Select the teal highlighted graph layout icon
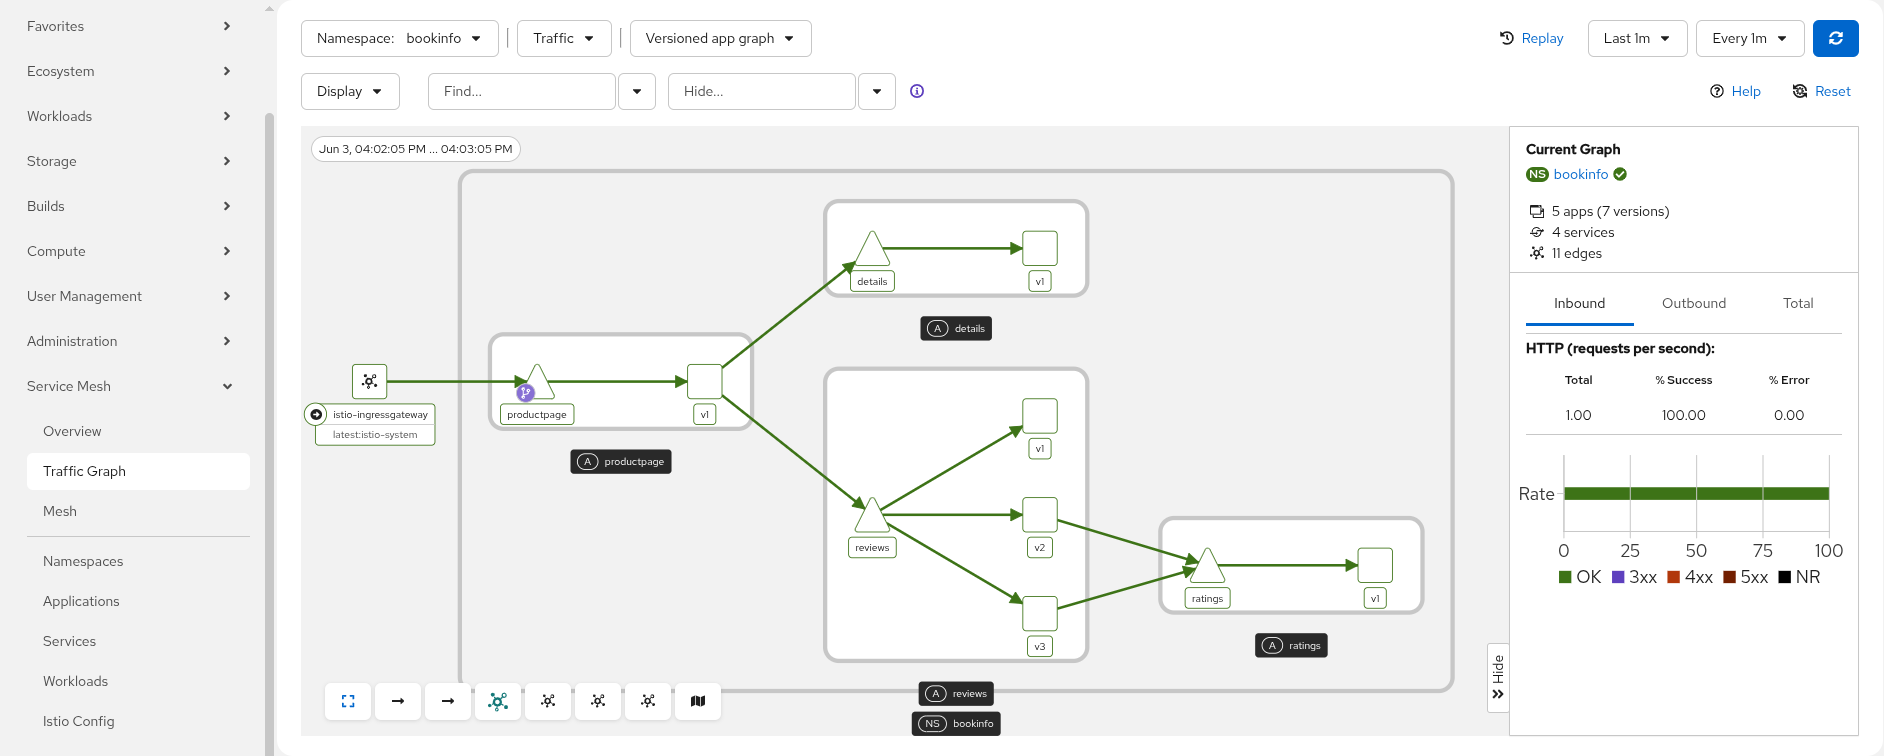 (498, 701)
